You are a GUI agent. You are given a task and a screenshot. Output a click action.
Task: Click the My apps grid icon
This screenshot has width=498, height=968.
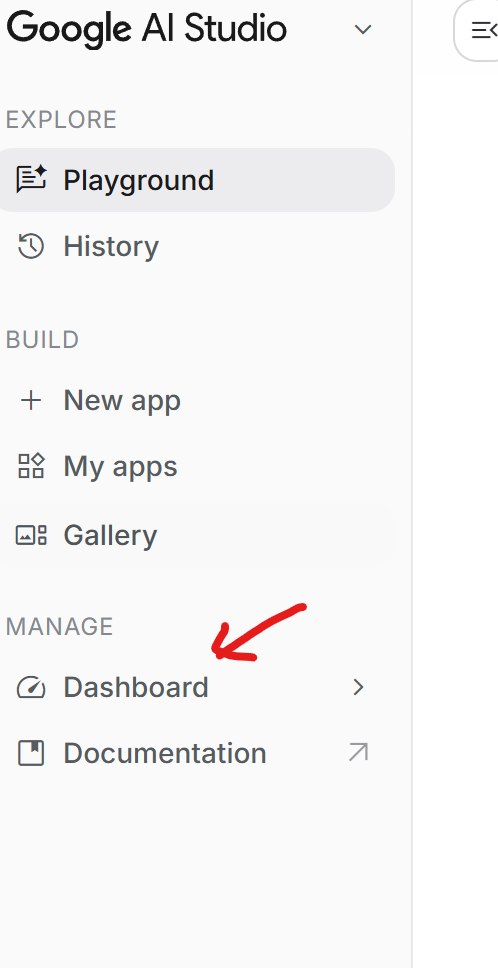coord(31,466)
